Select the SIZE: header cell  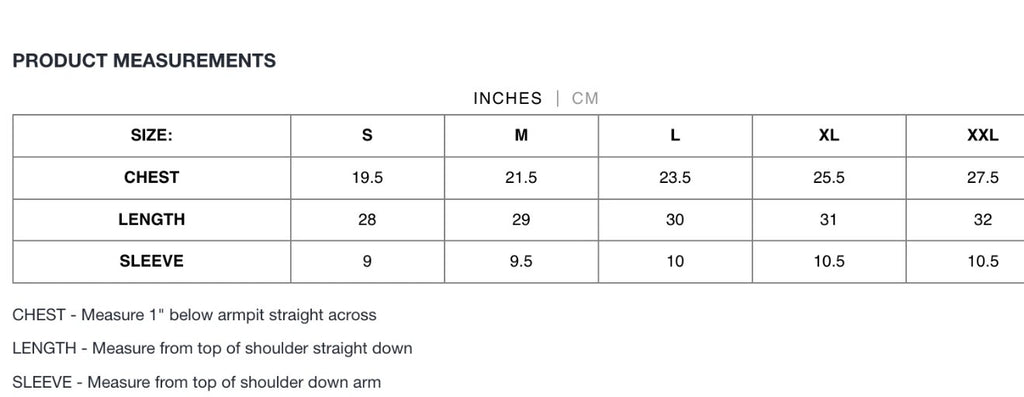[152, 136]
